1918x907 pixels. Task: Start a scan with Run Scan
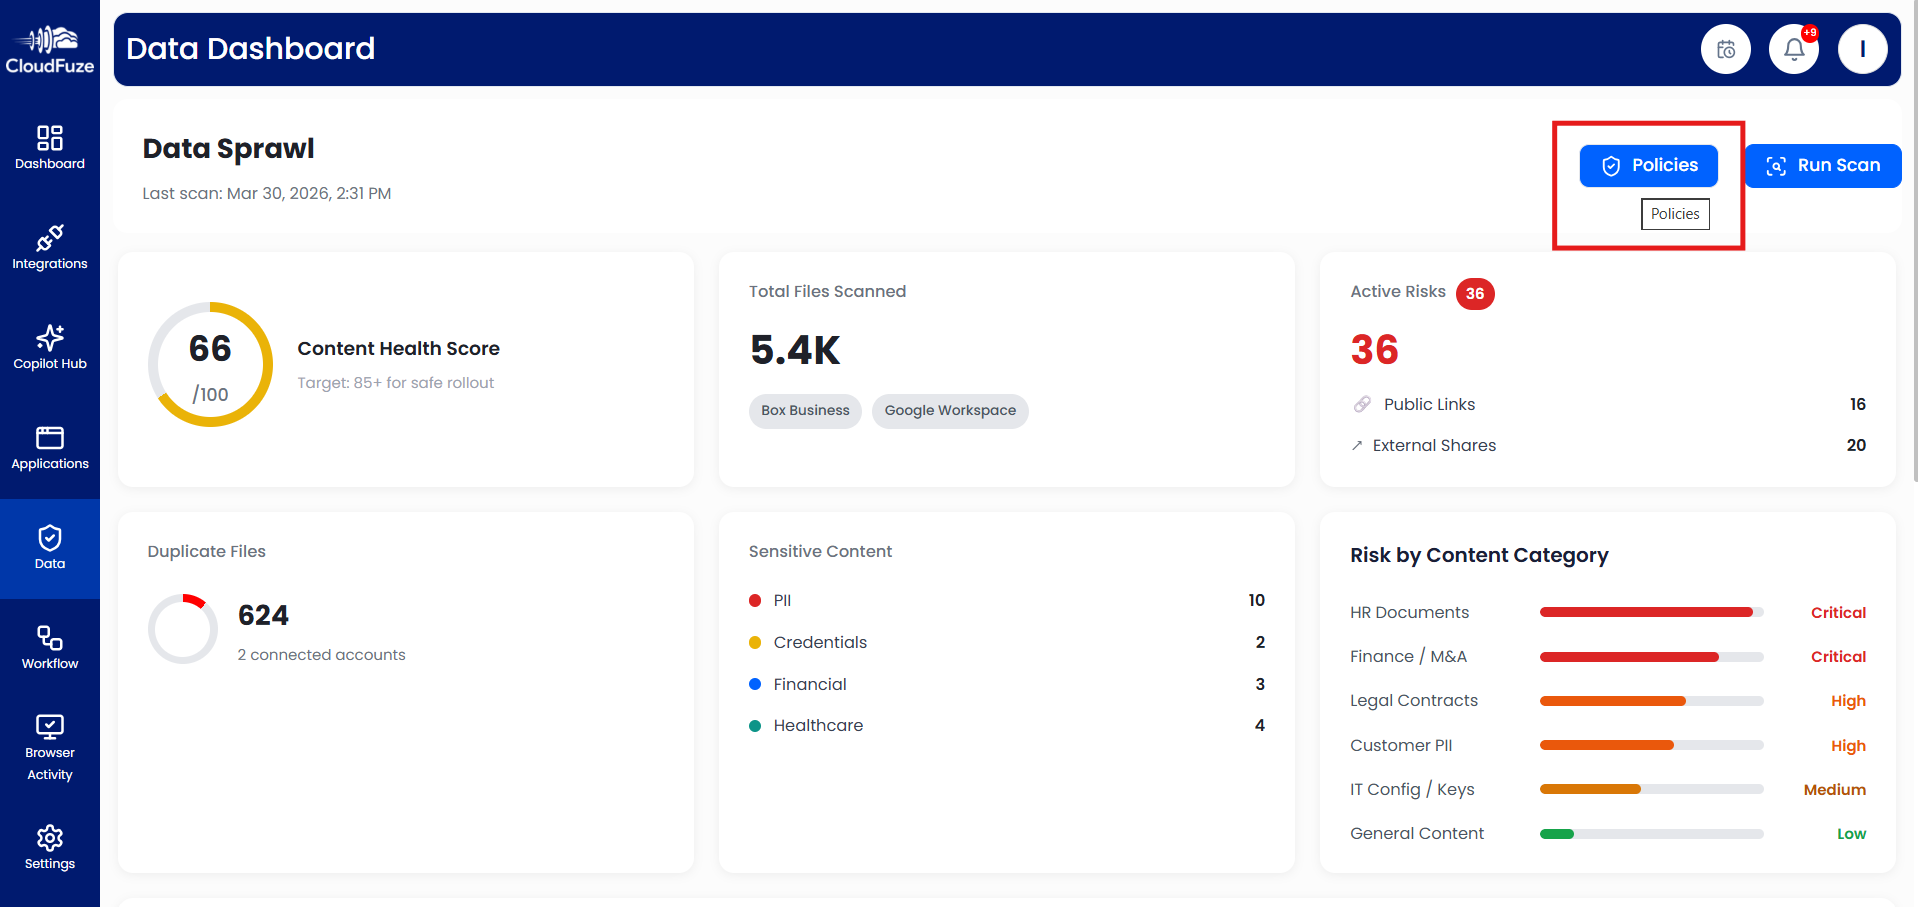[1822, 165]
